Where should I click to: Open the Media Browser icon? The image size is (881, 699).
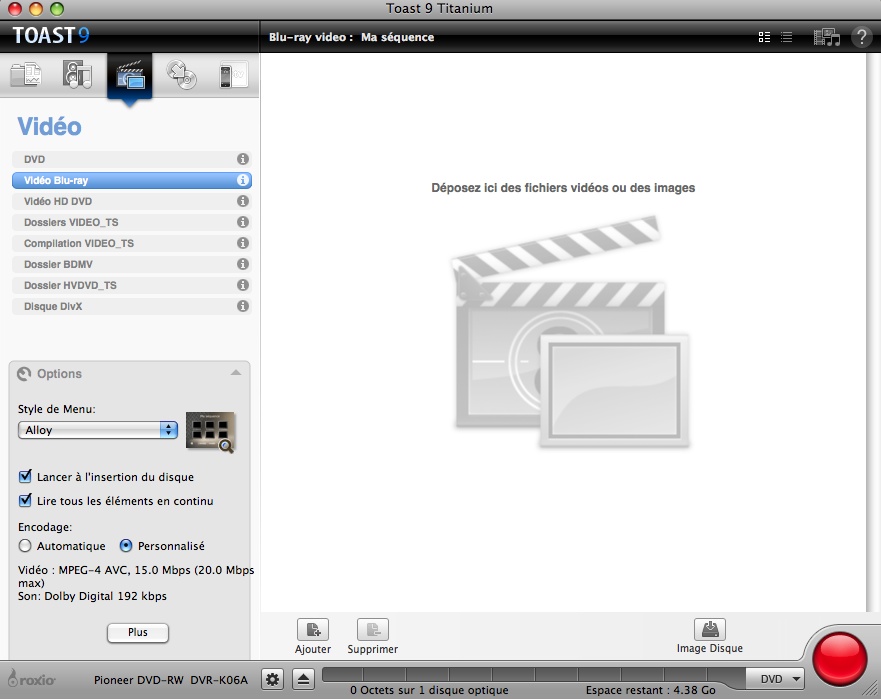point(826,37)
